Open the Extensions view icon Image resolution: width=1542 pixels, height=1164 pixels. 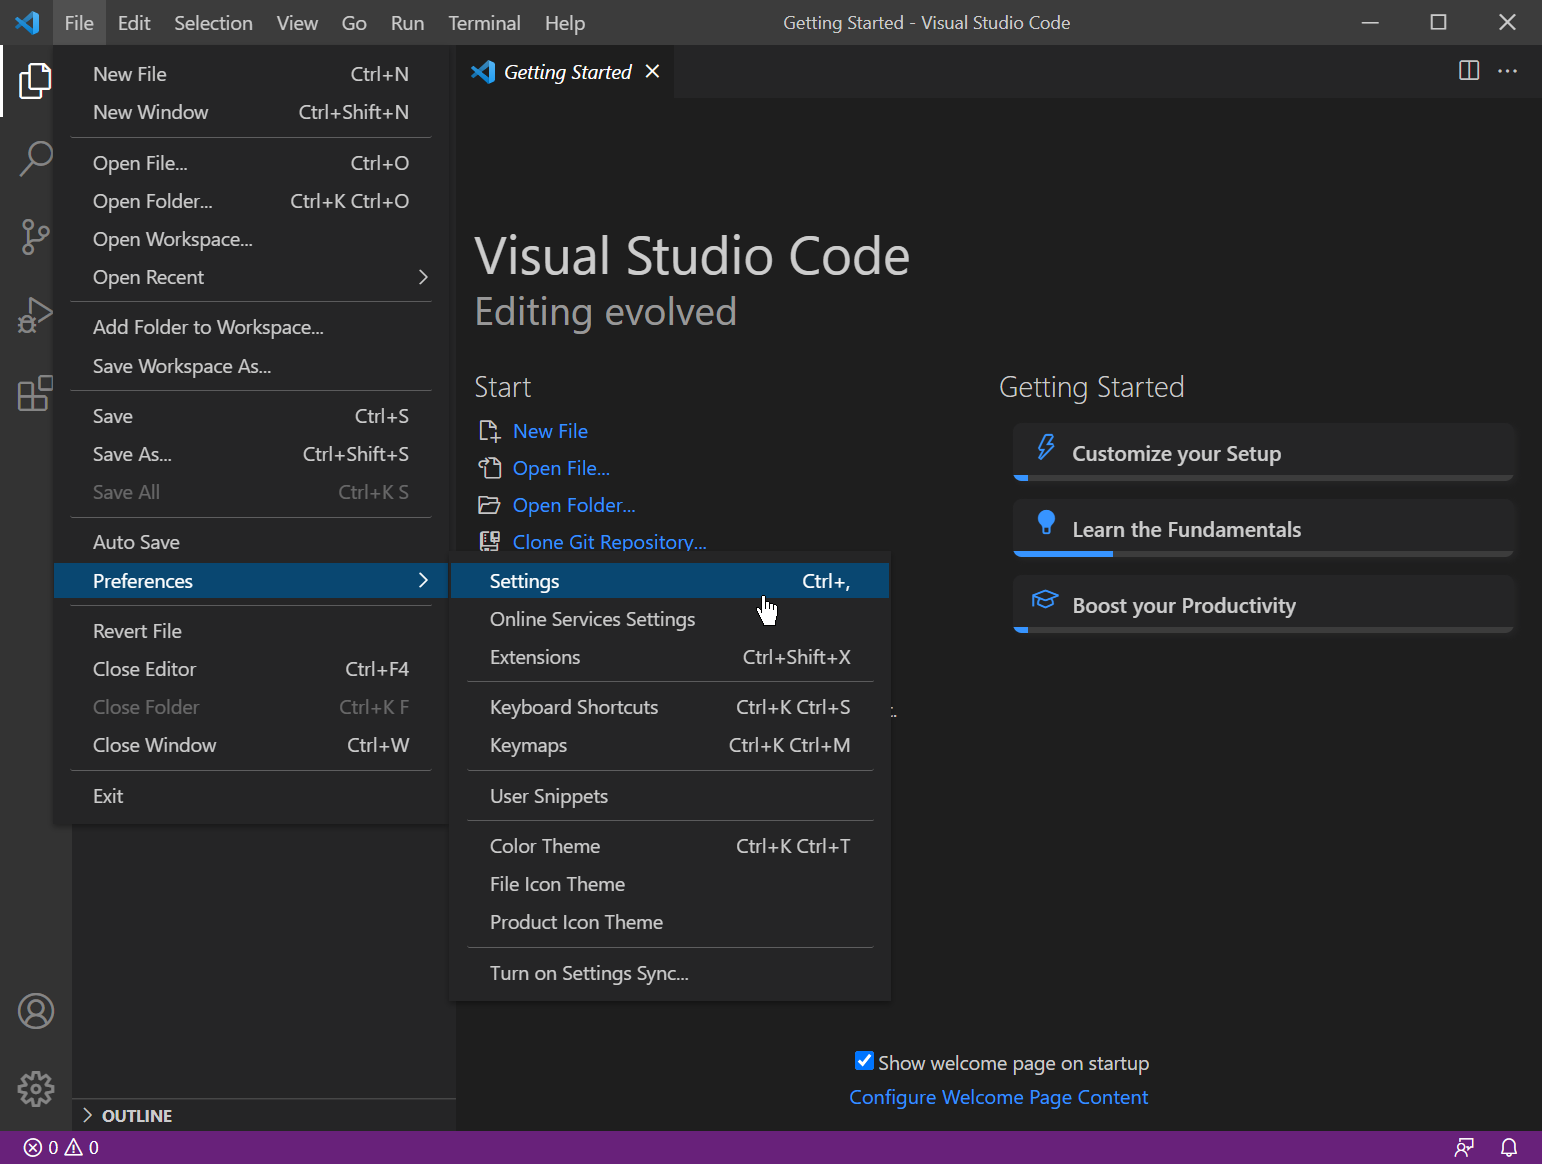click(x=35, y=393)
